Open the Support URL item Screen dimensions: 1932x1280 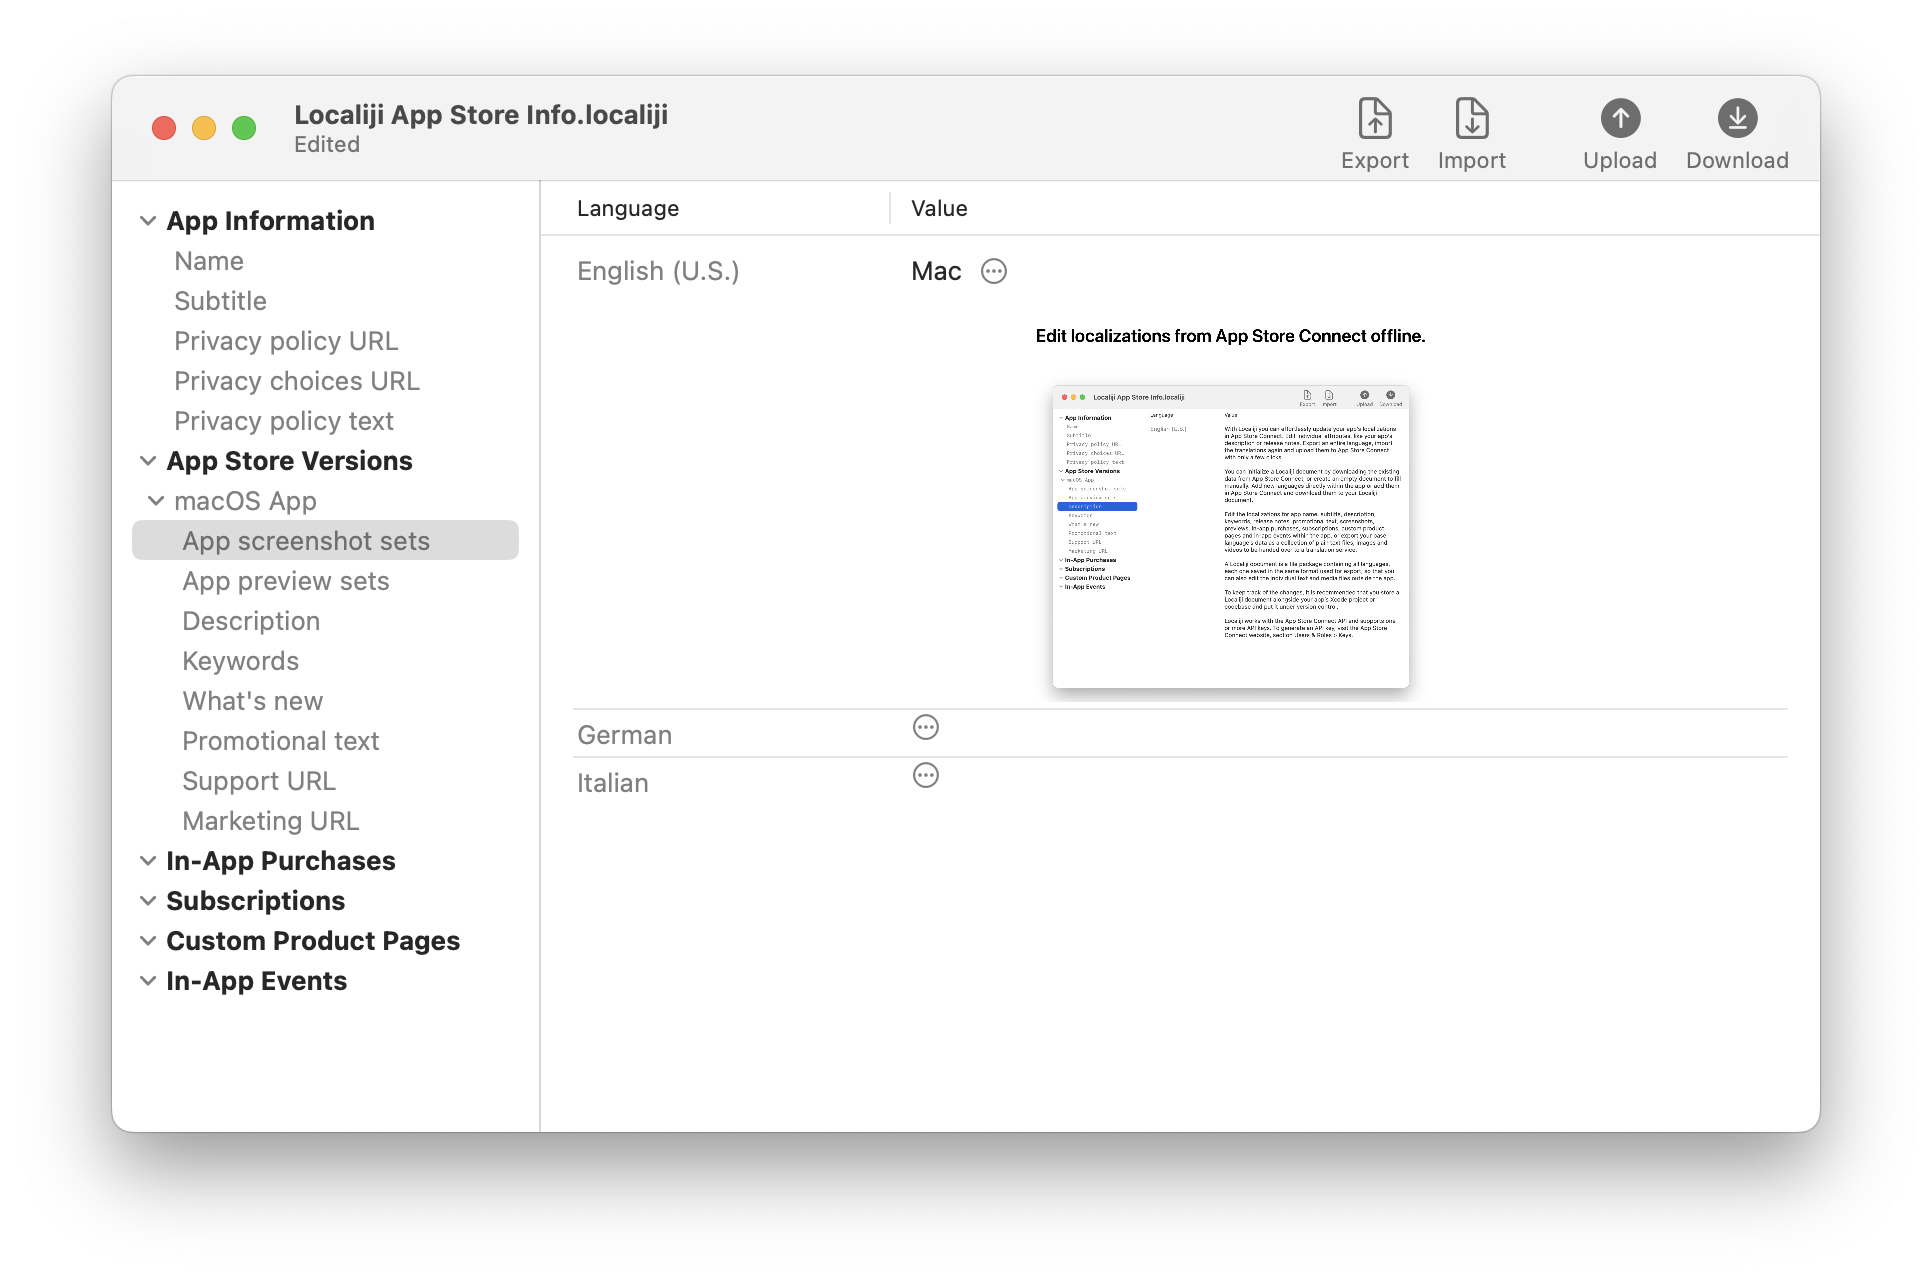[259, 781]
